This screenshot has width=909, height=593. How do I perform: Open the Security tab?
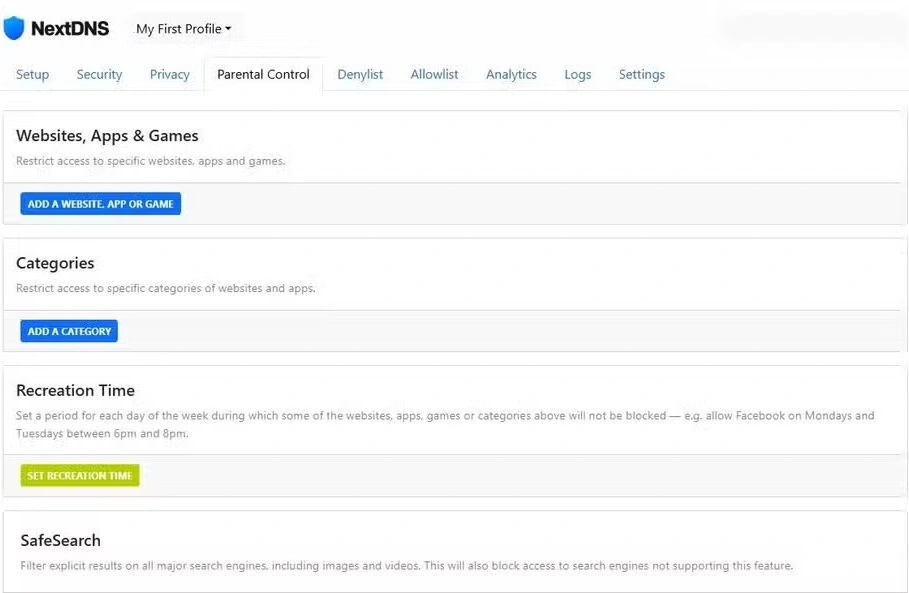(x=99, y=74)
